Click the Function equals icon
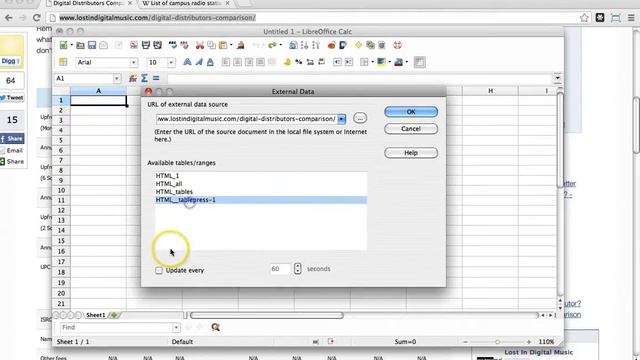This screenshot has height=360, width=640. (x=156, y=78)
